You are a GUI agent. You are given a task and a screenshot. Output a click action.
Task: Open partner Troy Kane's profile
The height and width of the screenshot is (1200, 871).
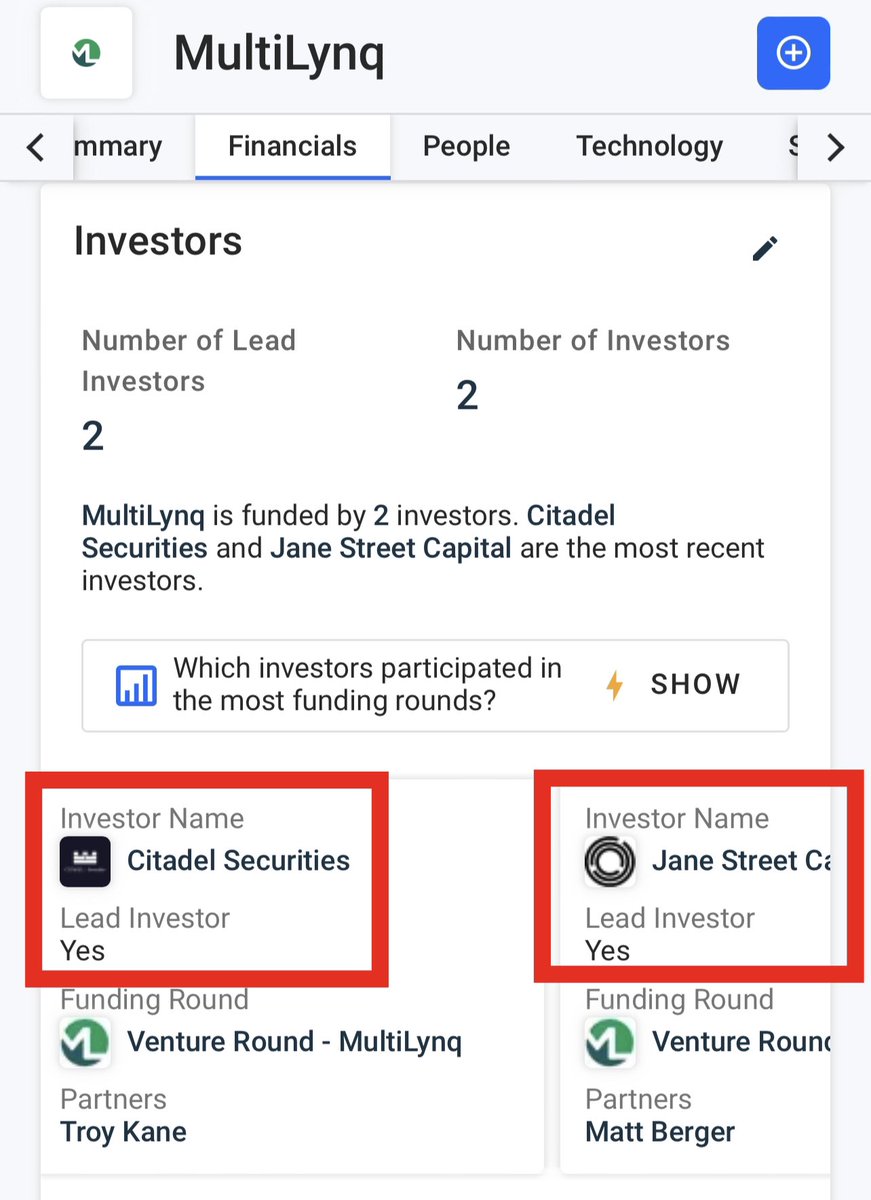pos(123,1132)
